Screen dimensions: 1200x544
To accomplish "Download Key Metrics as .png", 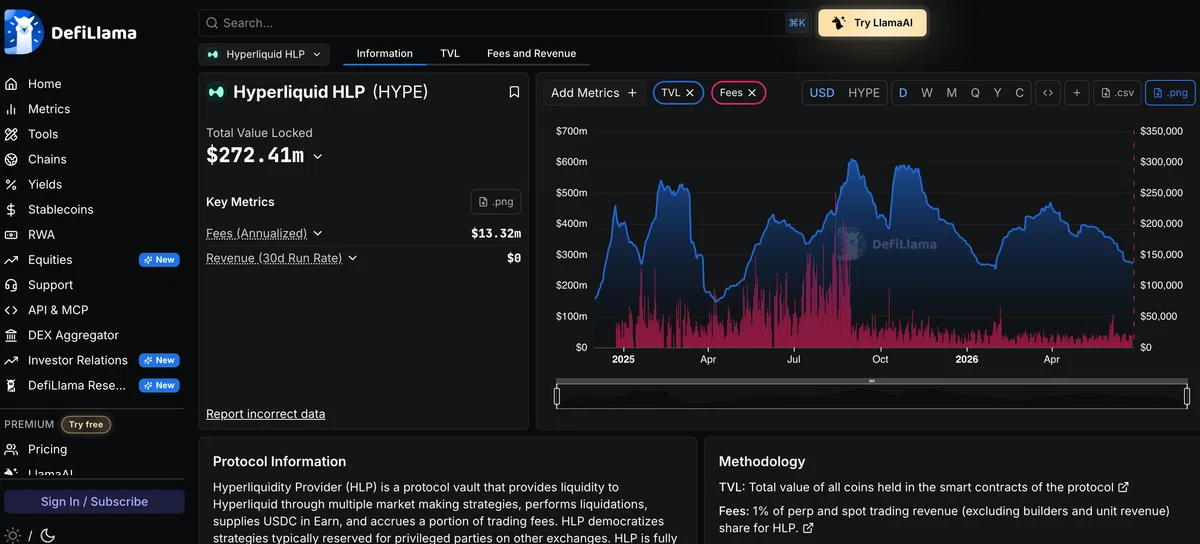I will [x=496, y=201].
